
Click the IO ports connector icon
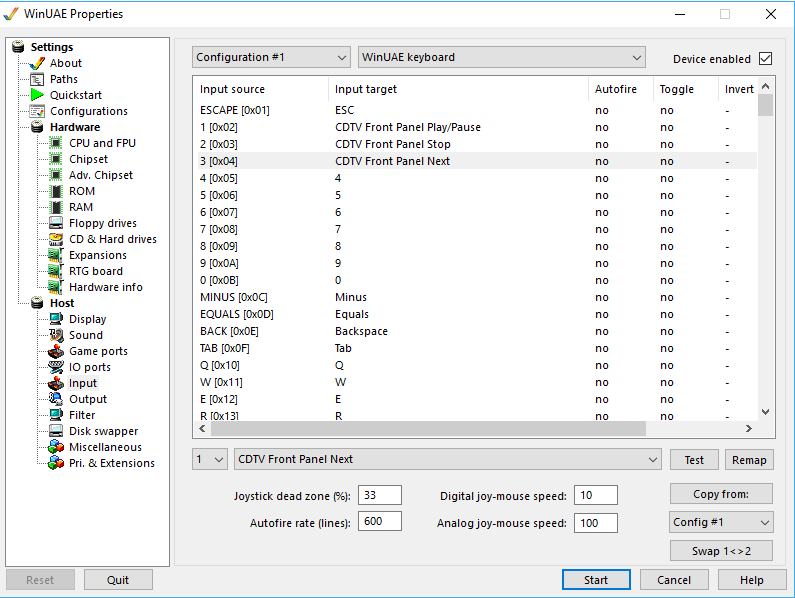pos(56,367)
